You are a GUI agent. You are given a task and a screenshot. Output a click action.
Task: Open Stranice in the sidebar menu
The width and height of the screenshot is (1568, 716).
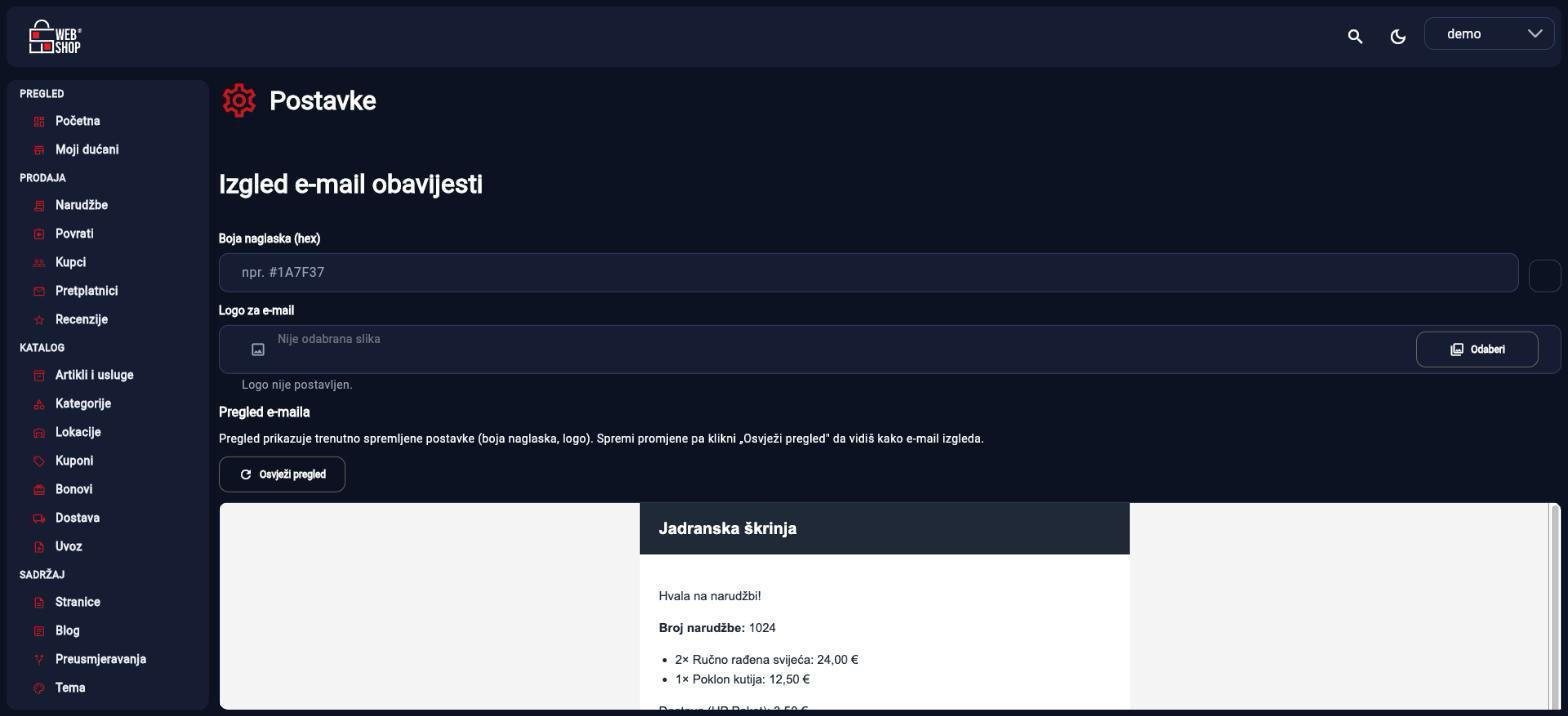pos(77,602)
